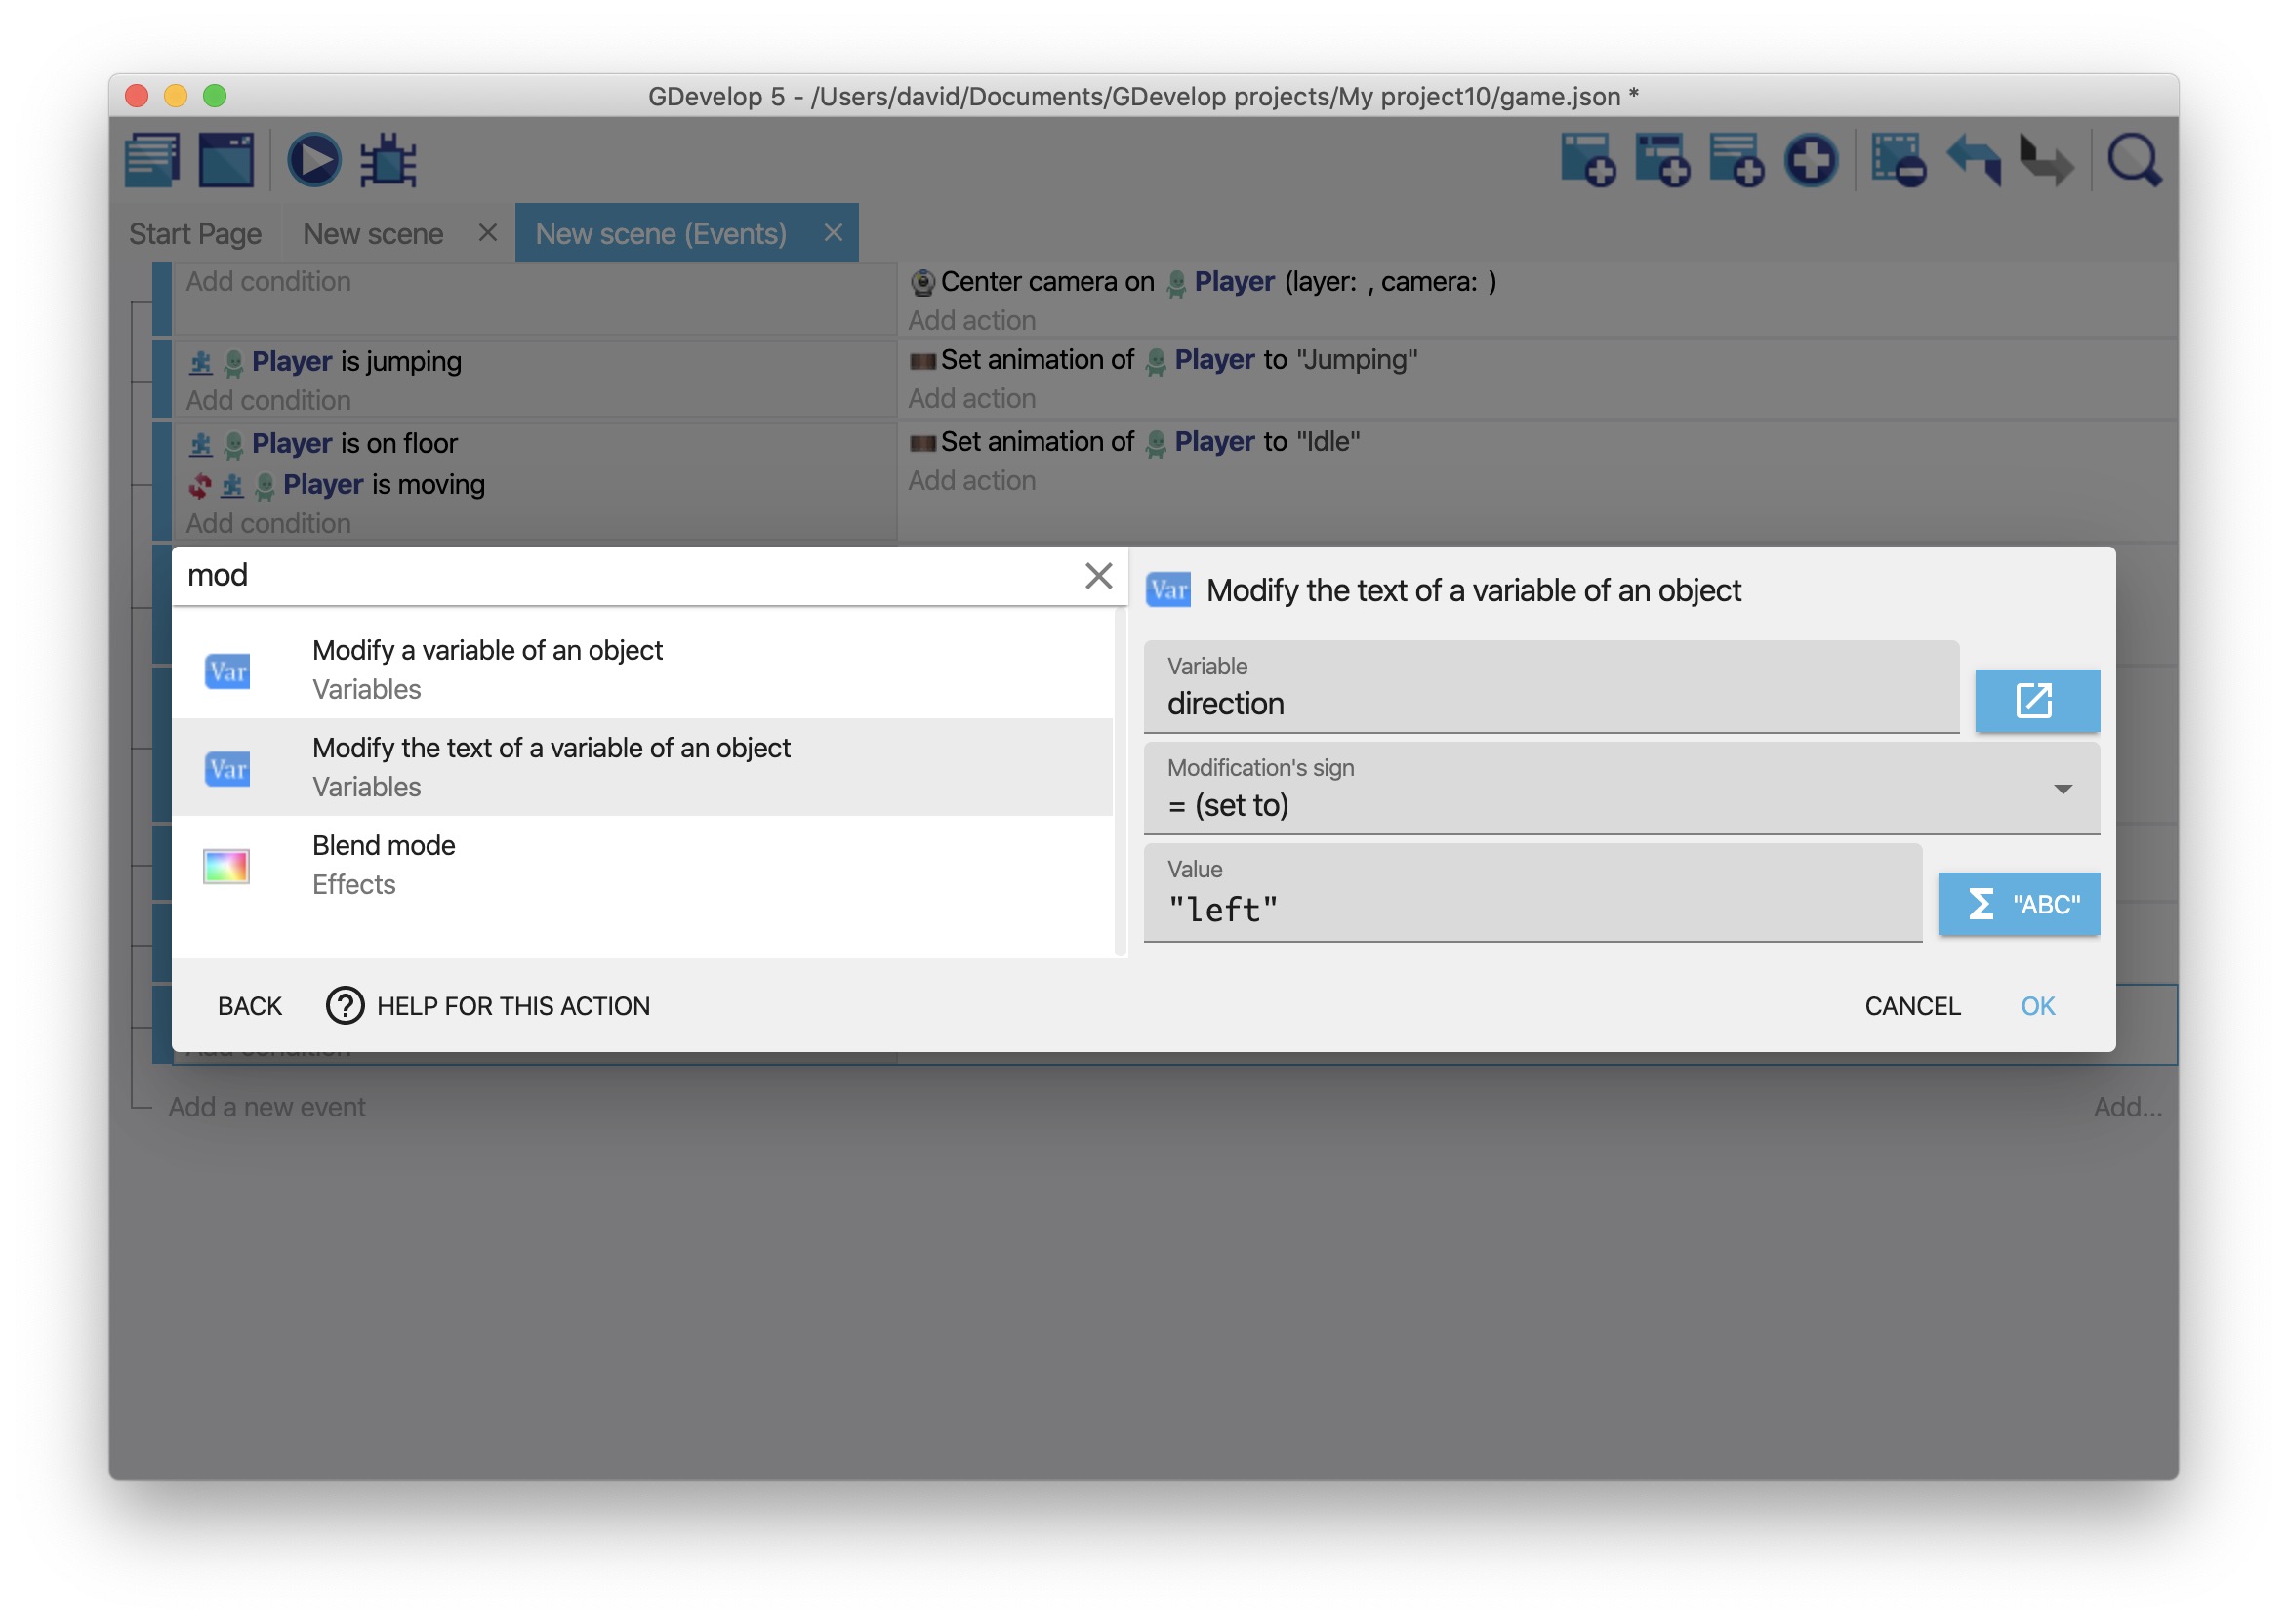Switch to the New scene tab

373,233
